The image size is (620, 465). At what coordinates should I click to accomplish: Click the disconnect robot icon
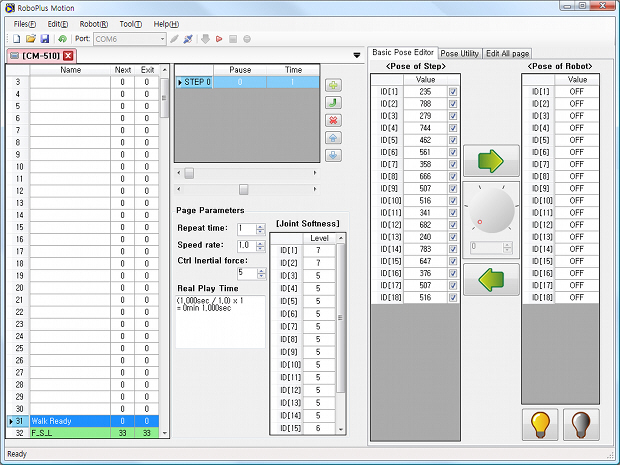point(188,39)
